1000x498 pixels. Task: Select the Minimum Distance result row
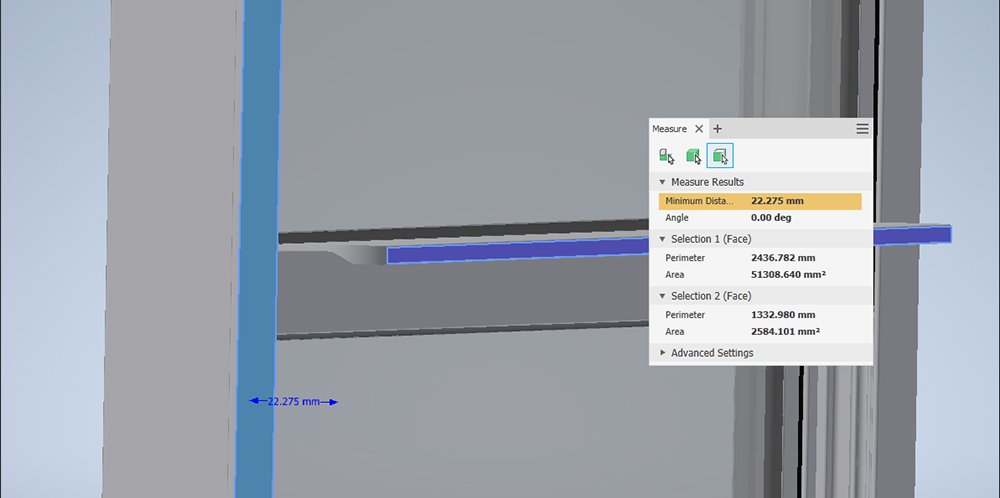click(x=760, y=201)
